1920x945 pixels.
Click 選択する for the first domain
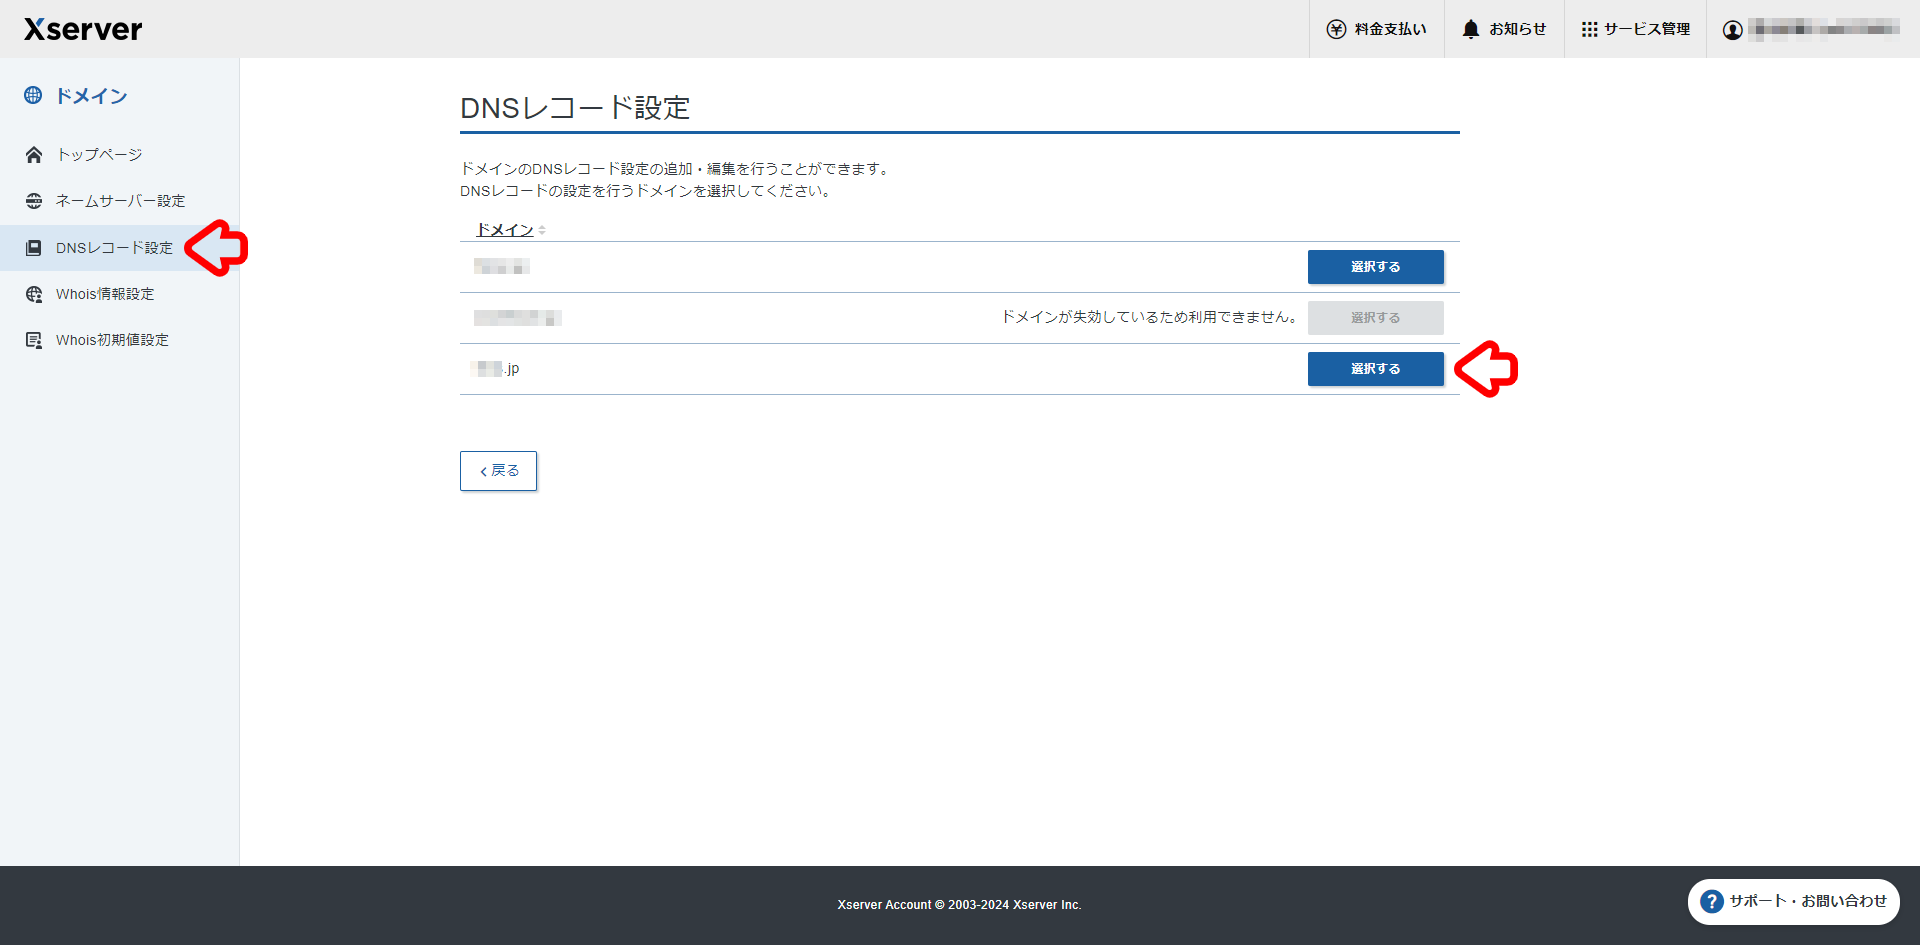tap(1375, 267)
